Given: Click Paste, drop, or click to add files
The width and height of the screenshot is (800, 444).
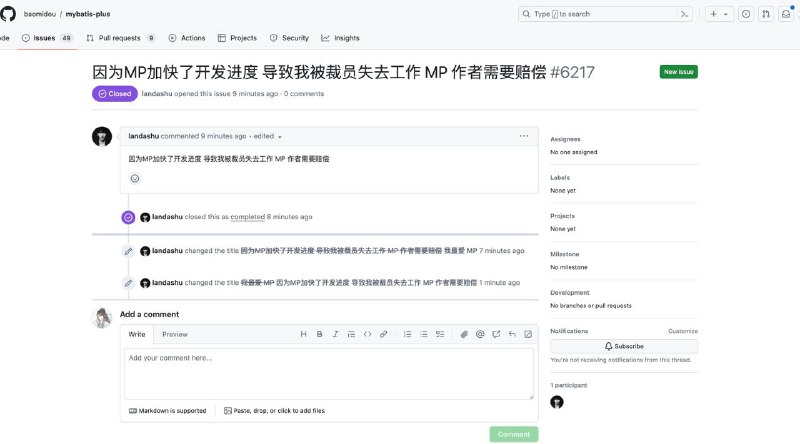Looking at the screenshot, I should [x=274, y=411].
